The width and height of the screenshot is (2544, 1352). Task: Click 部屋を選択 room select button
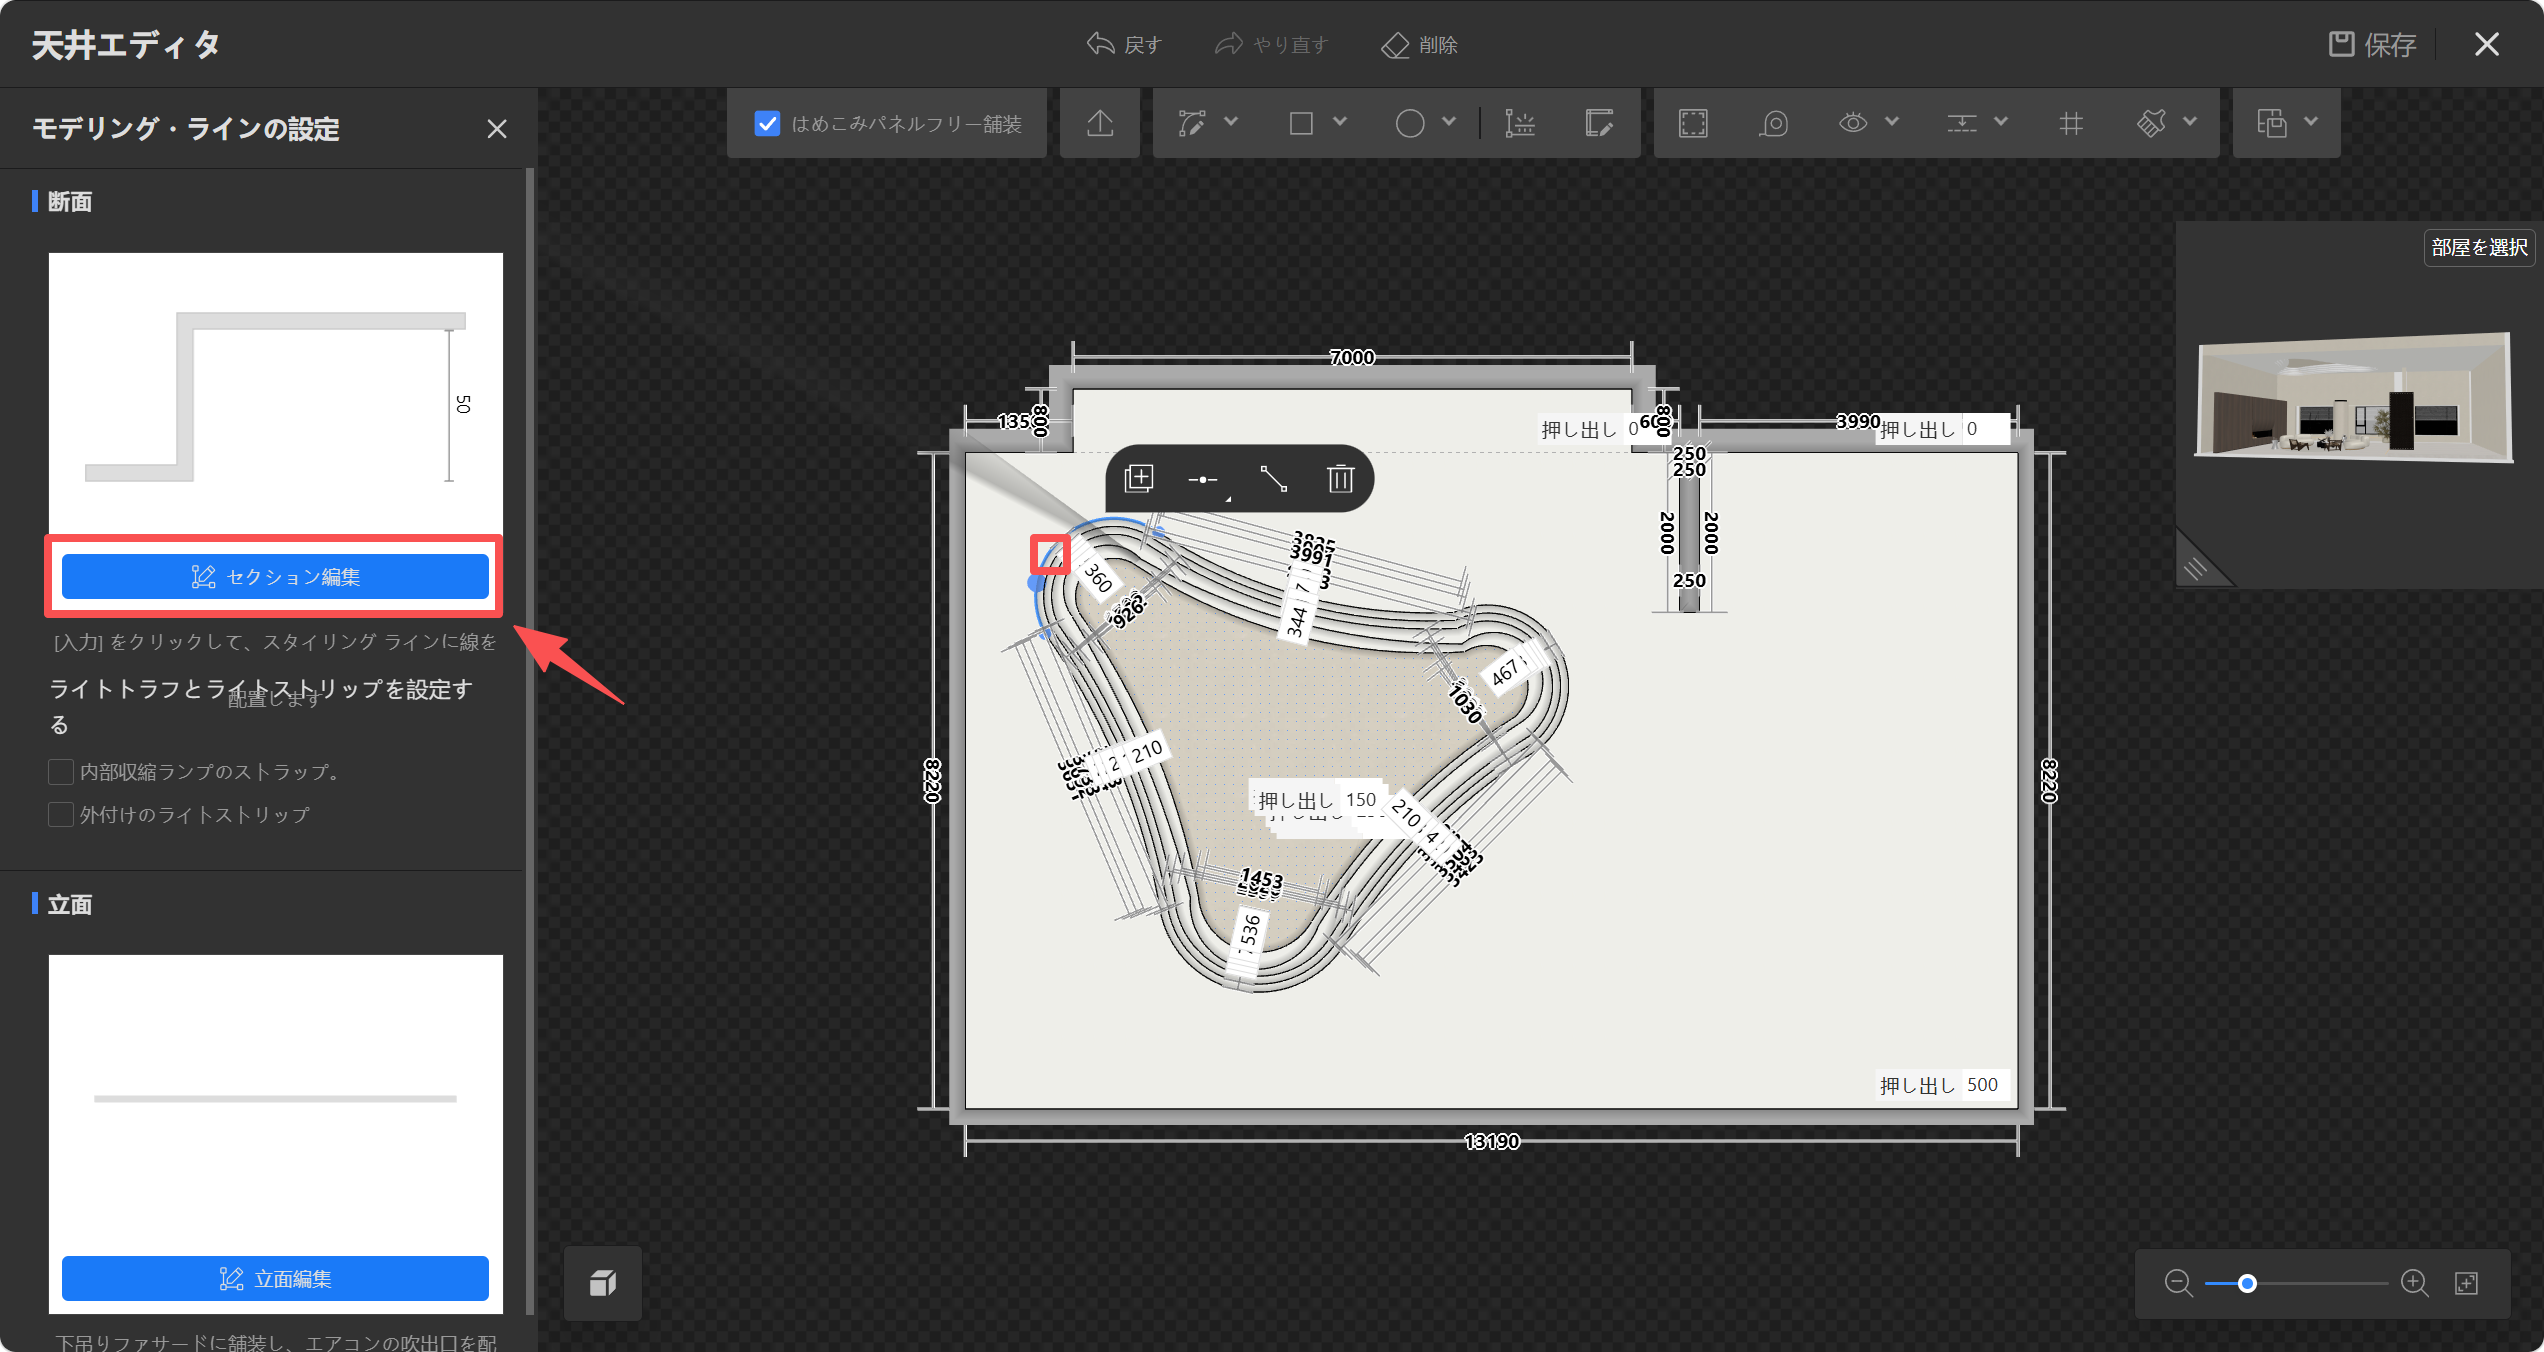(x=2479, y=247)
